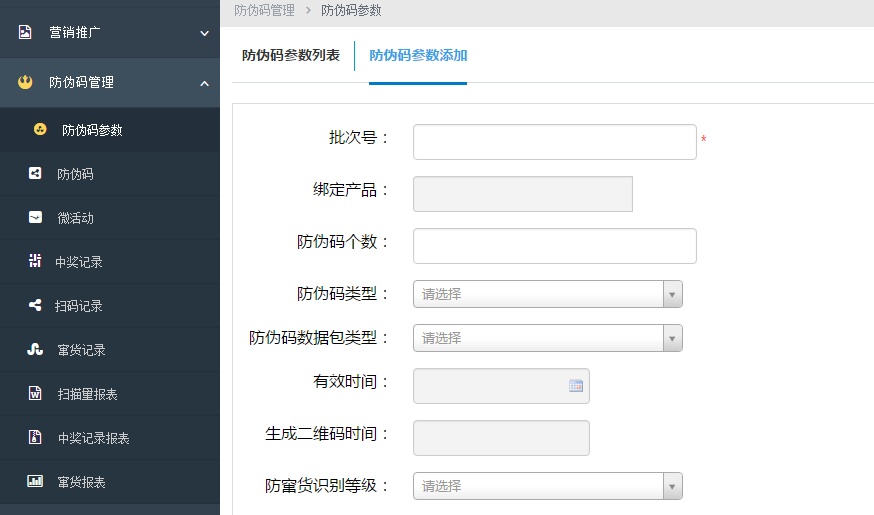Click the 营销推广 sidebar icon
The image size is (874, 515).
(x=25, y=32)
